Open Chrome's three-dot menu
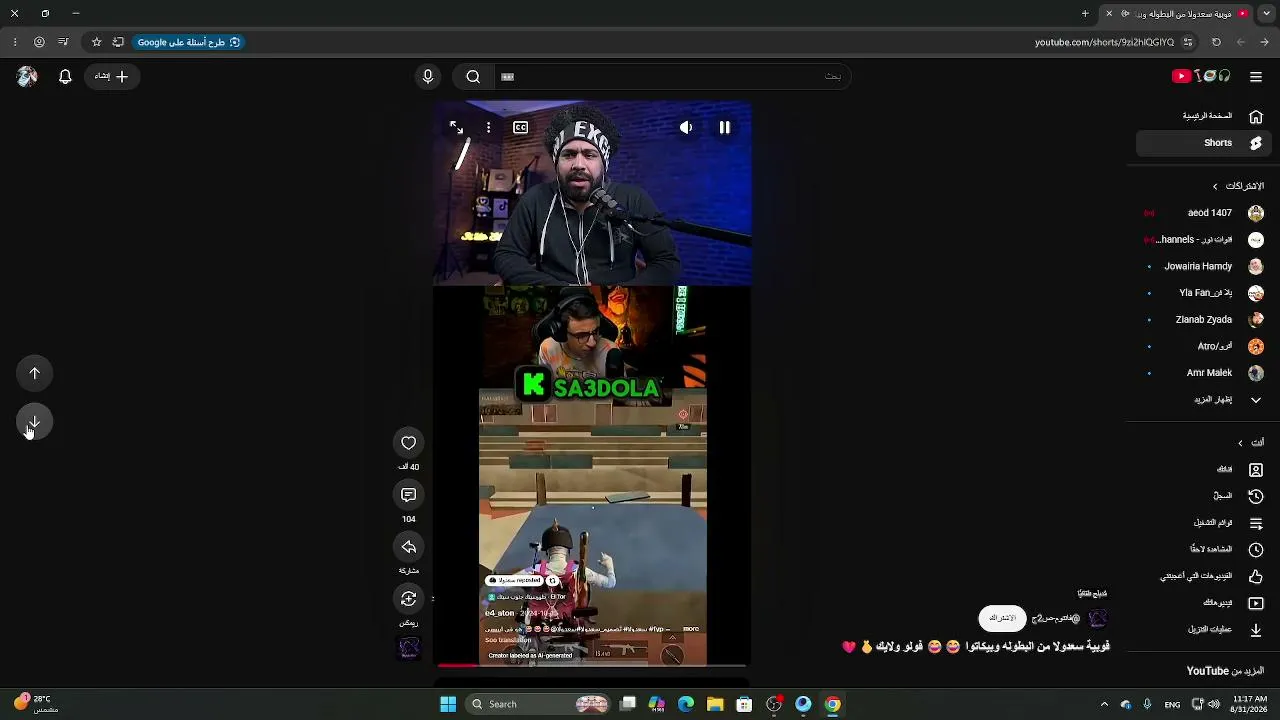The height and width of the screenshot is (720, 1280). pyautogui.click(x=15, y=42)
